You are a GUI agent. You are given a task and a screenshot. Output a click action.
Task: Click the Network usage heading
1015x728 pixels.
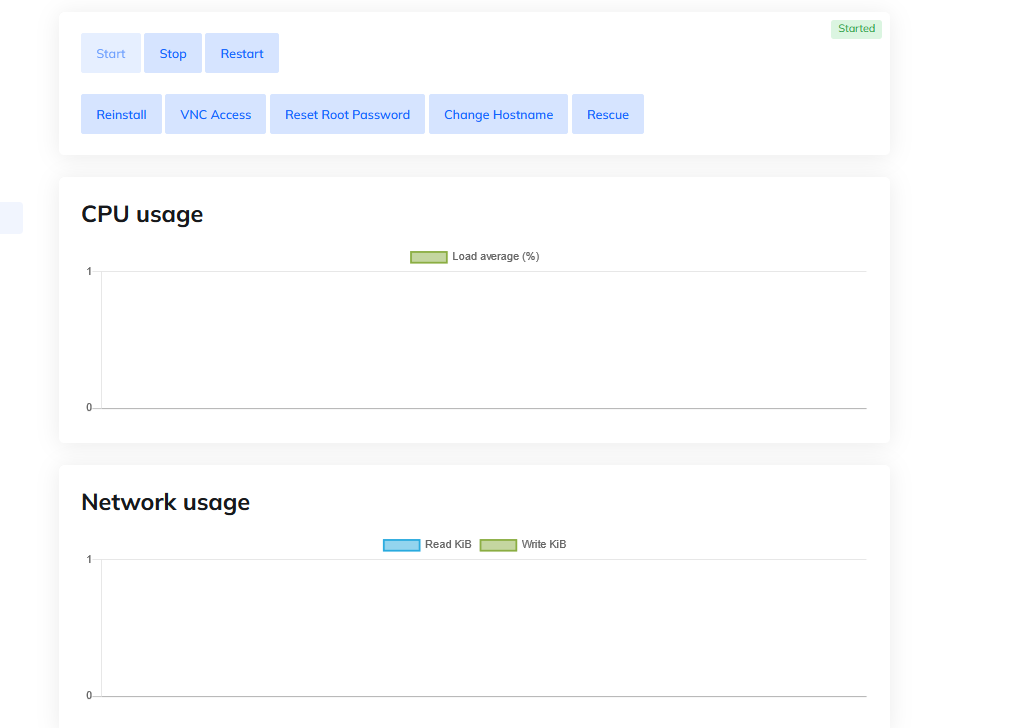(x=165, y=502)
